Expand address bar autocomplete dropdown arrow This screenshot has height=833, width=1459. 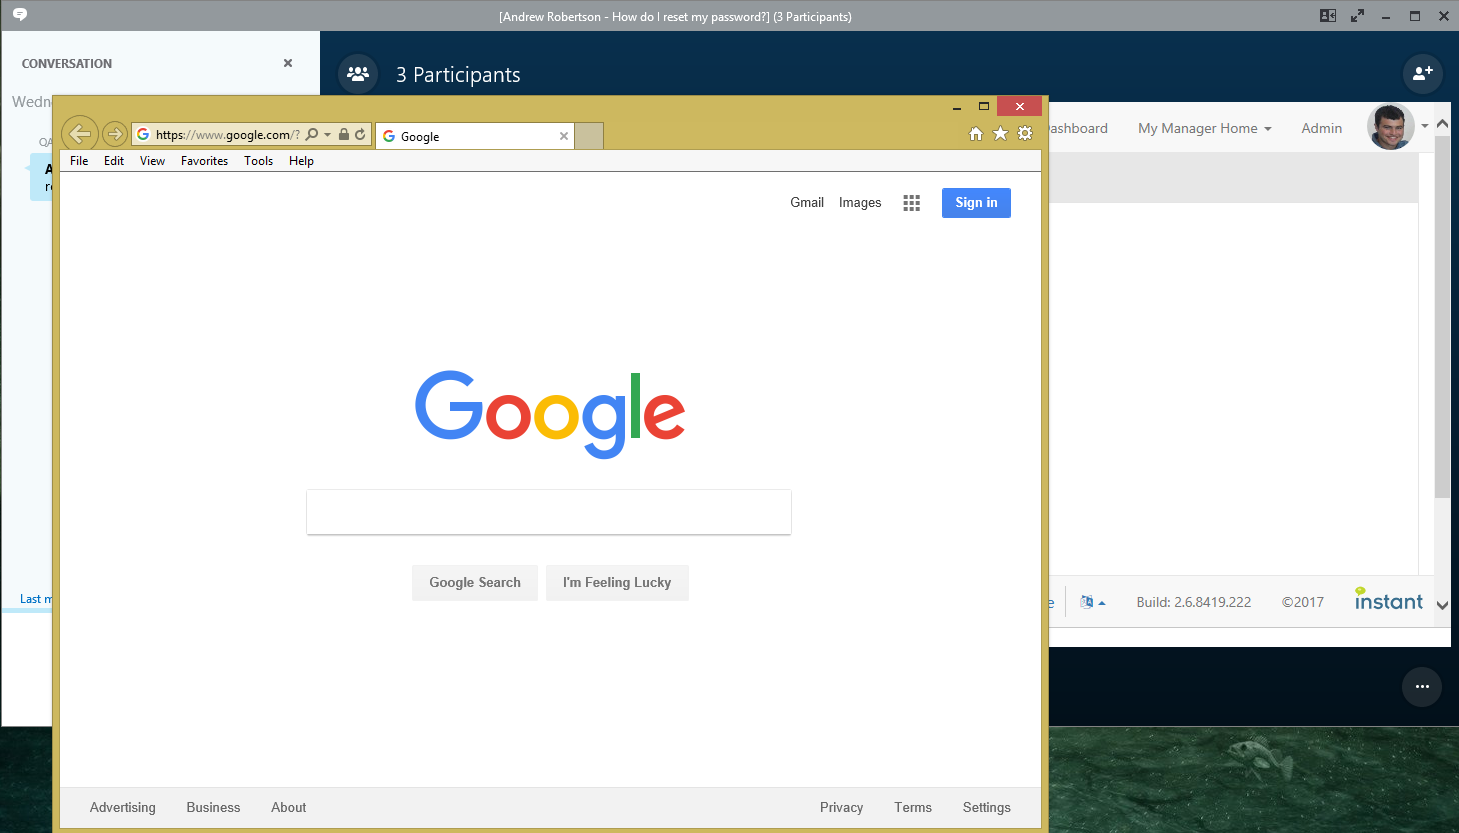coord(327,135)
